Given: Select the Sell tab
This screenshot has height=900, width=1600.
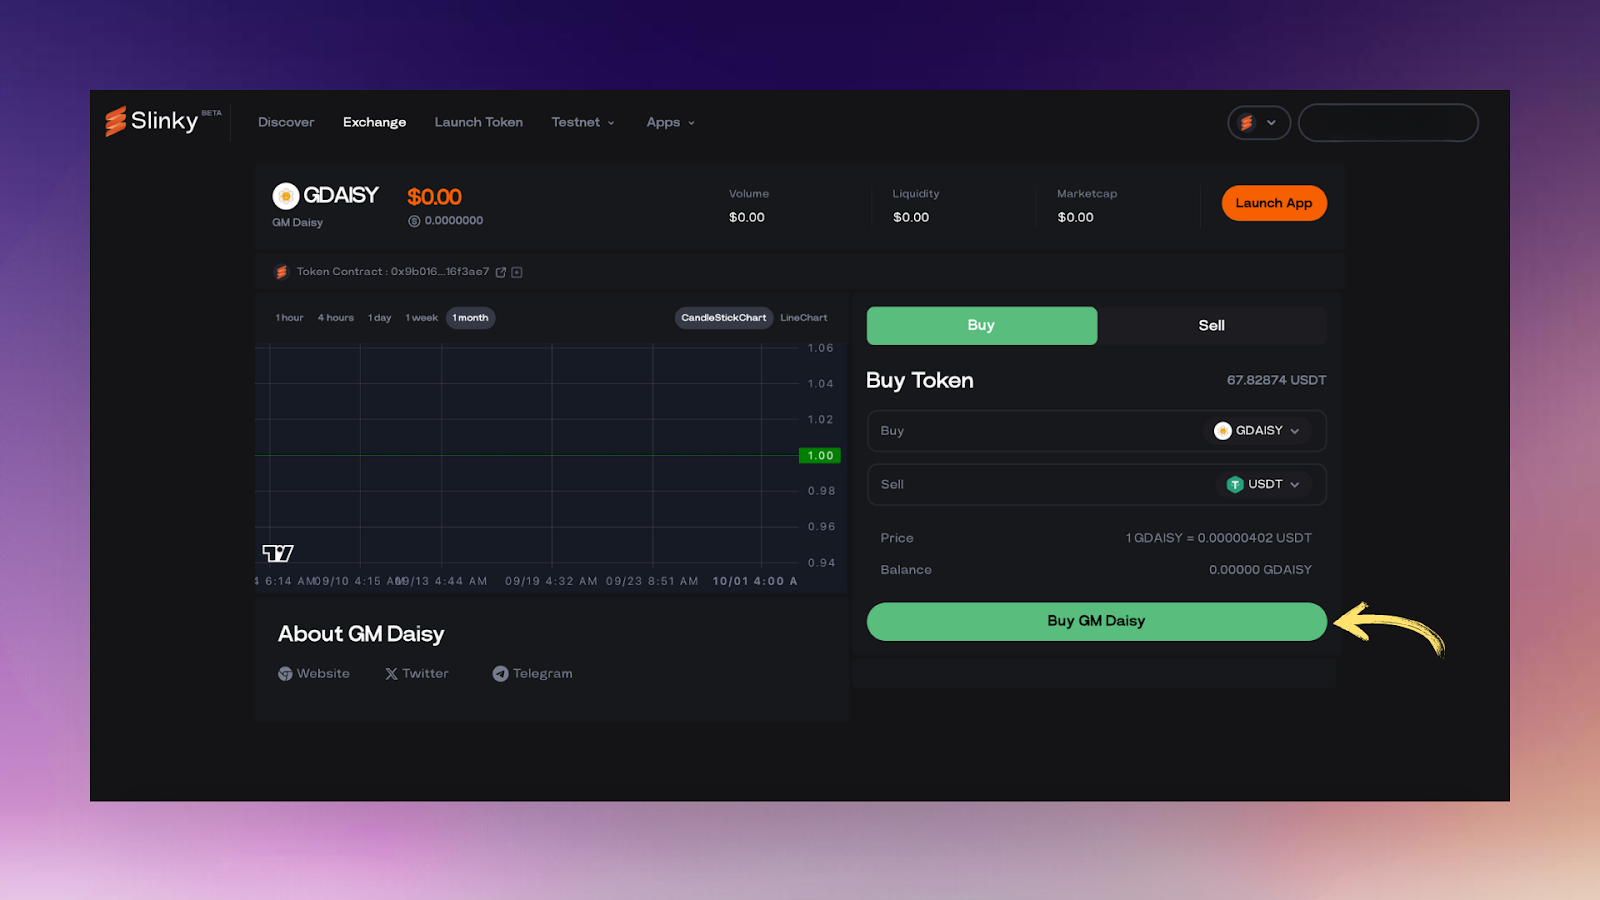Looking at the screenshot, I should 1212,326.
